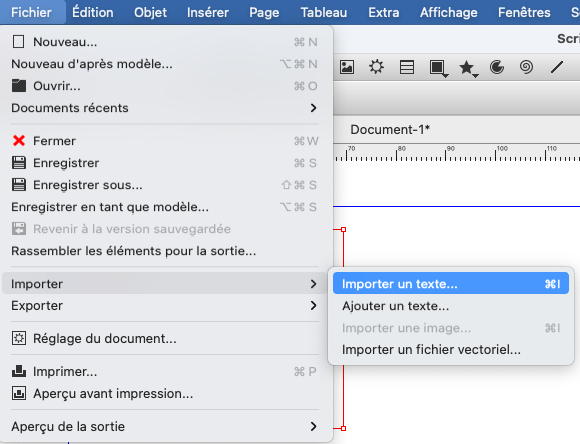Select the Shape tool square icon
The height and width of the screenshot is (444, 580).
tap(436, 67)
